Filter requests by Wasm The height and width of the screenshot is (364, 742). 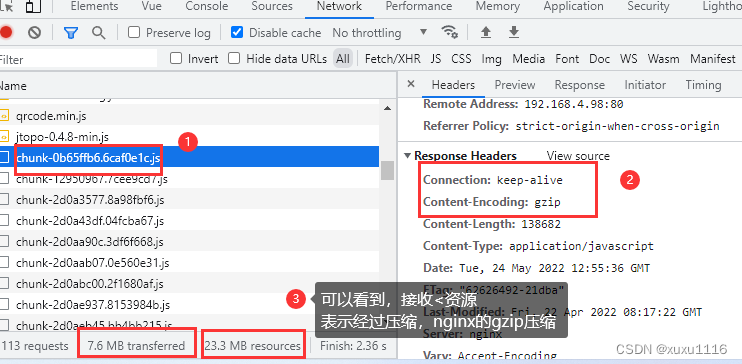[x=663, y=59]
